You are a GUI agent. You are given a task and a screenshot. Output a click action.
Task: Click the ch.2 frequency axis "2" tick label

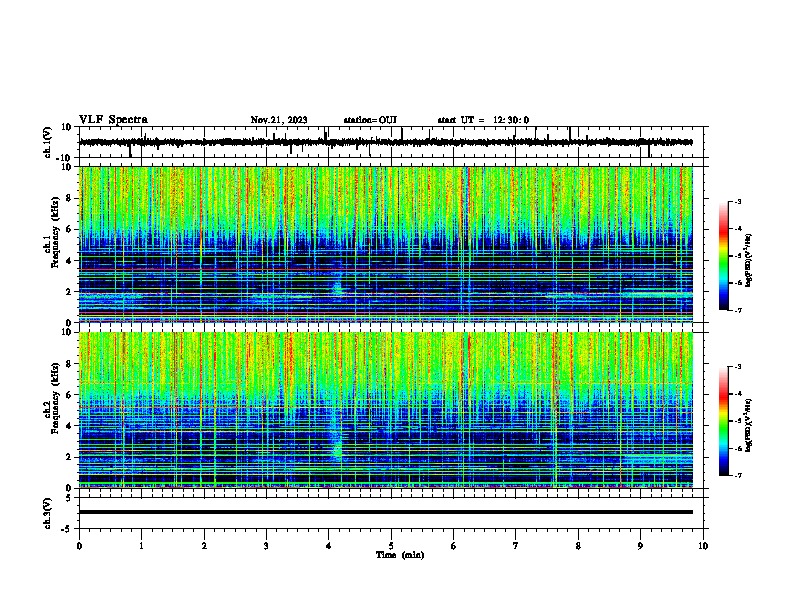click(x=69, y=457)
